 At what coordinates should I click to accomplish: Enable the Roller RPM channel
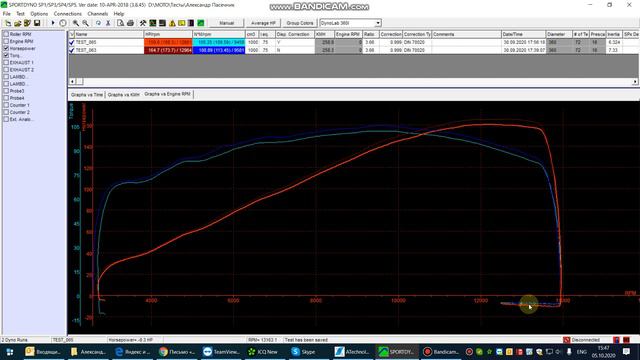pos(6,34)
